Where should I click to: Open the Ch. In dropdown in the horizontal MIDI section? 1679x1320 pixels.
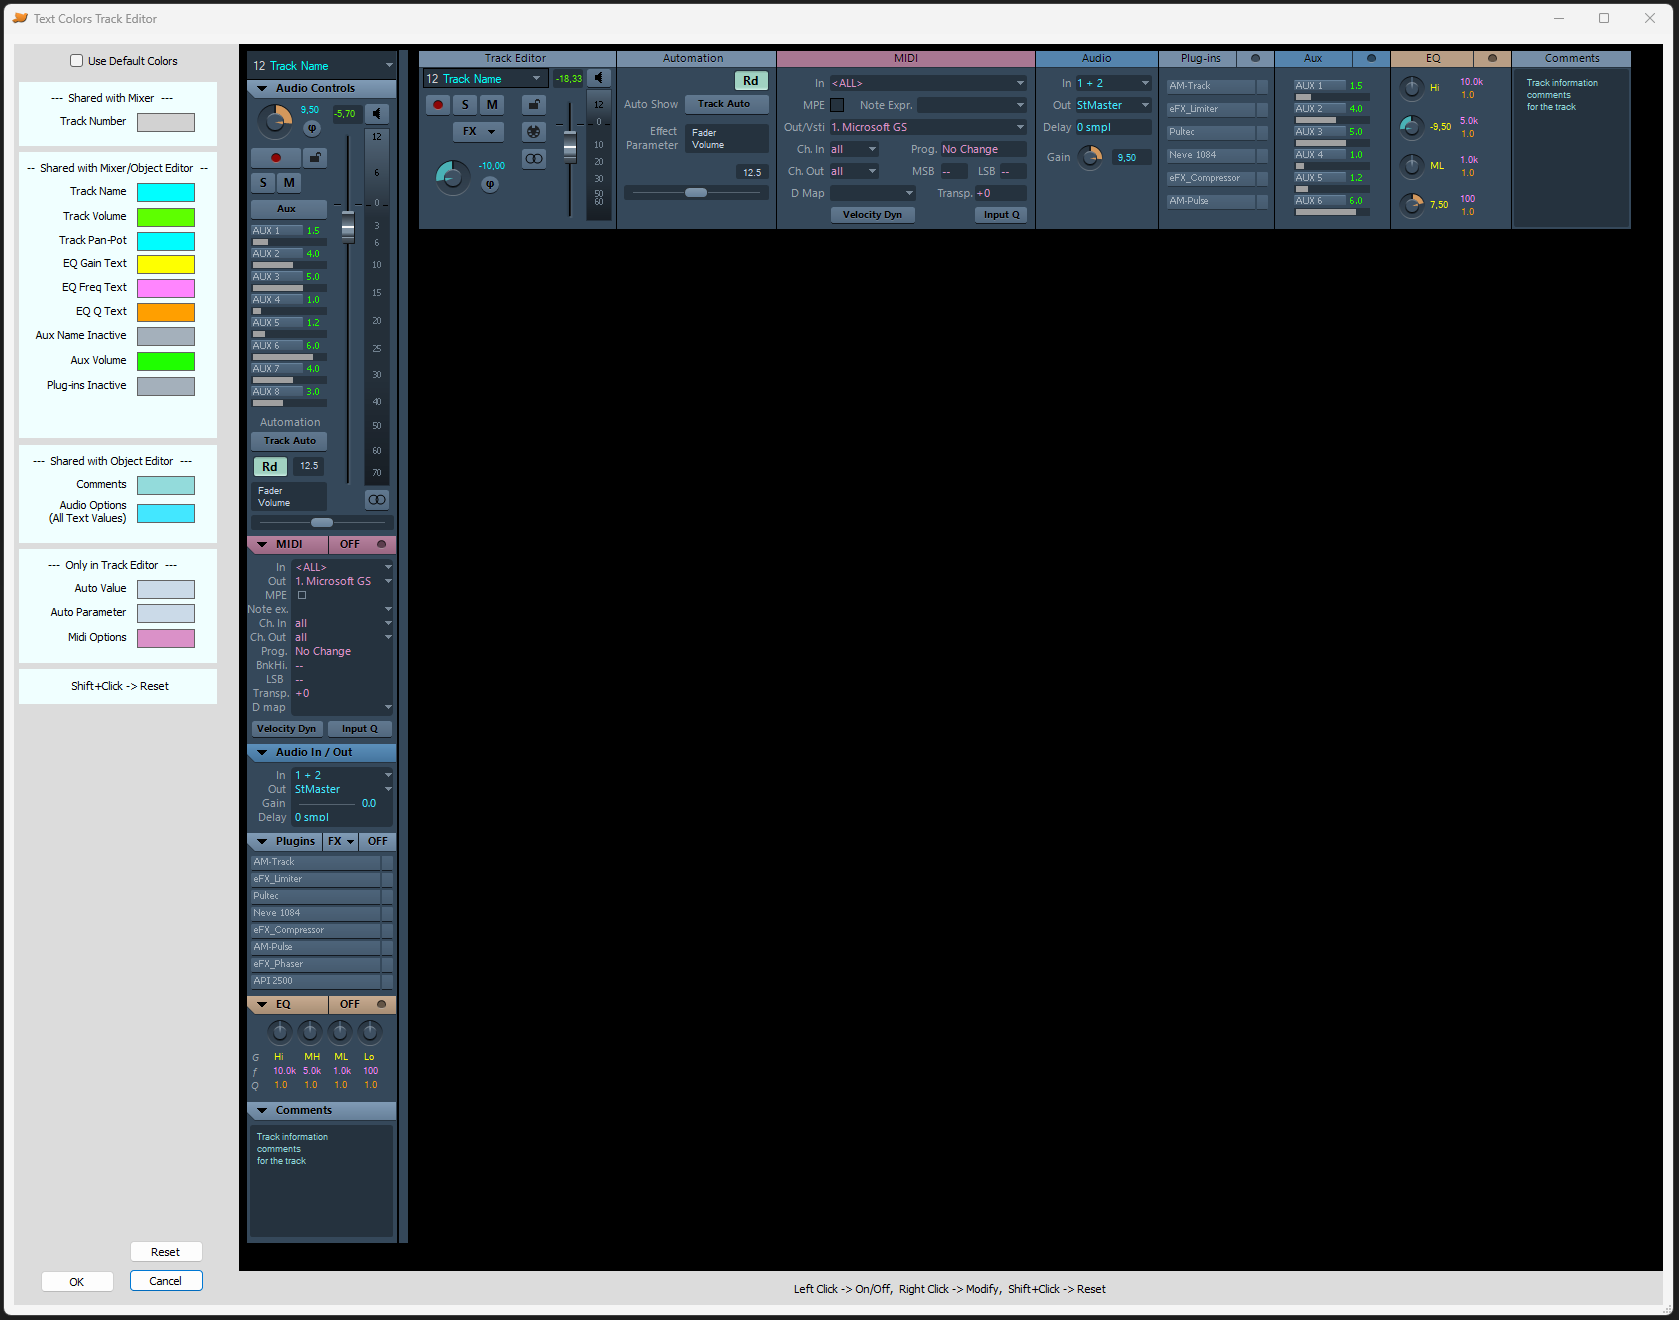click(853, 149)
